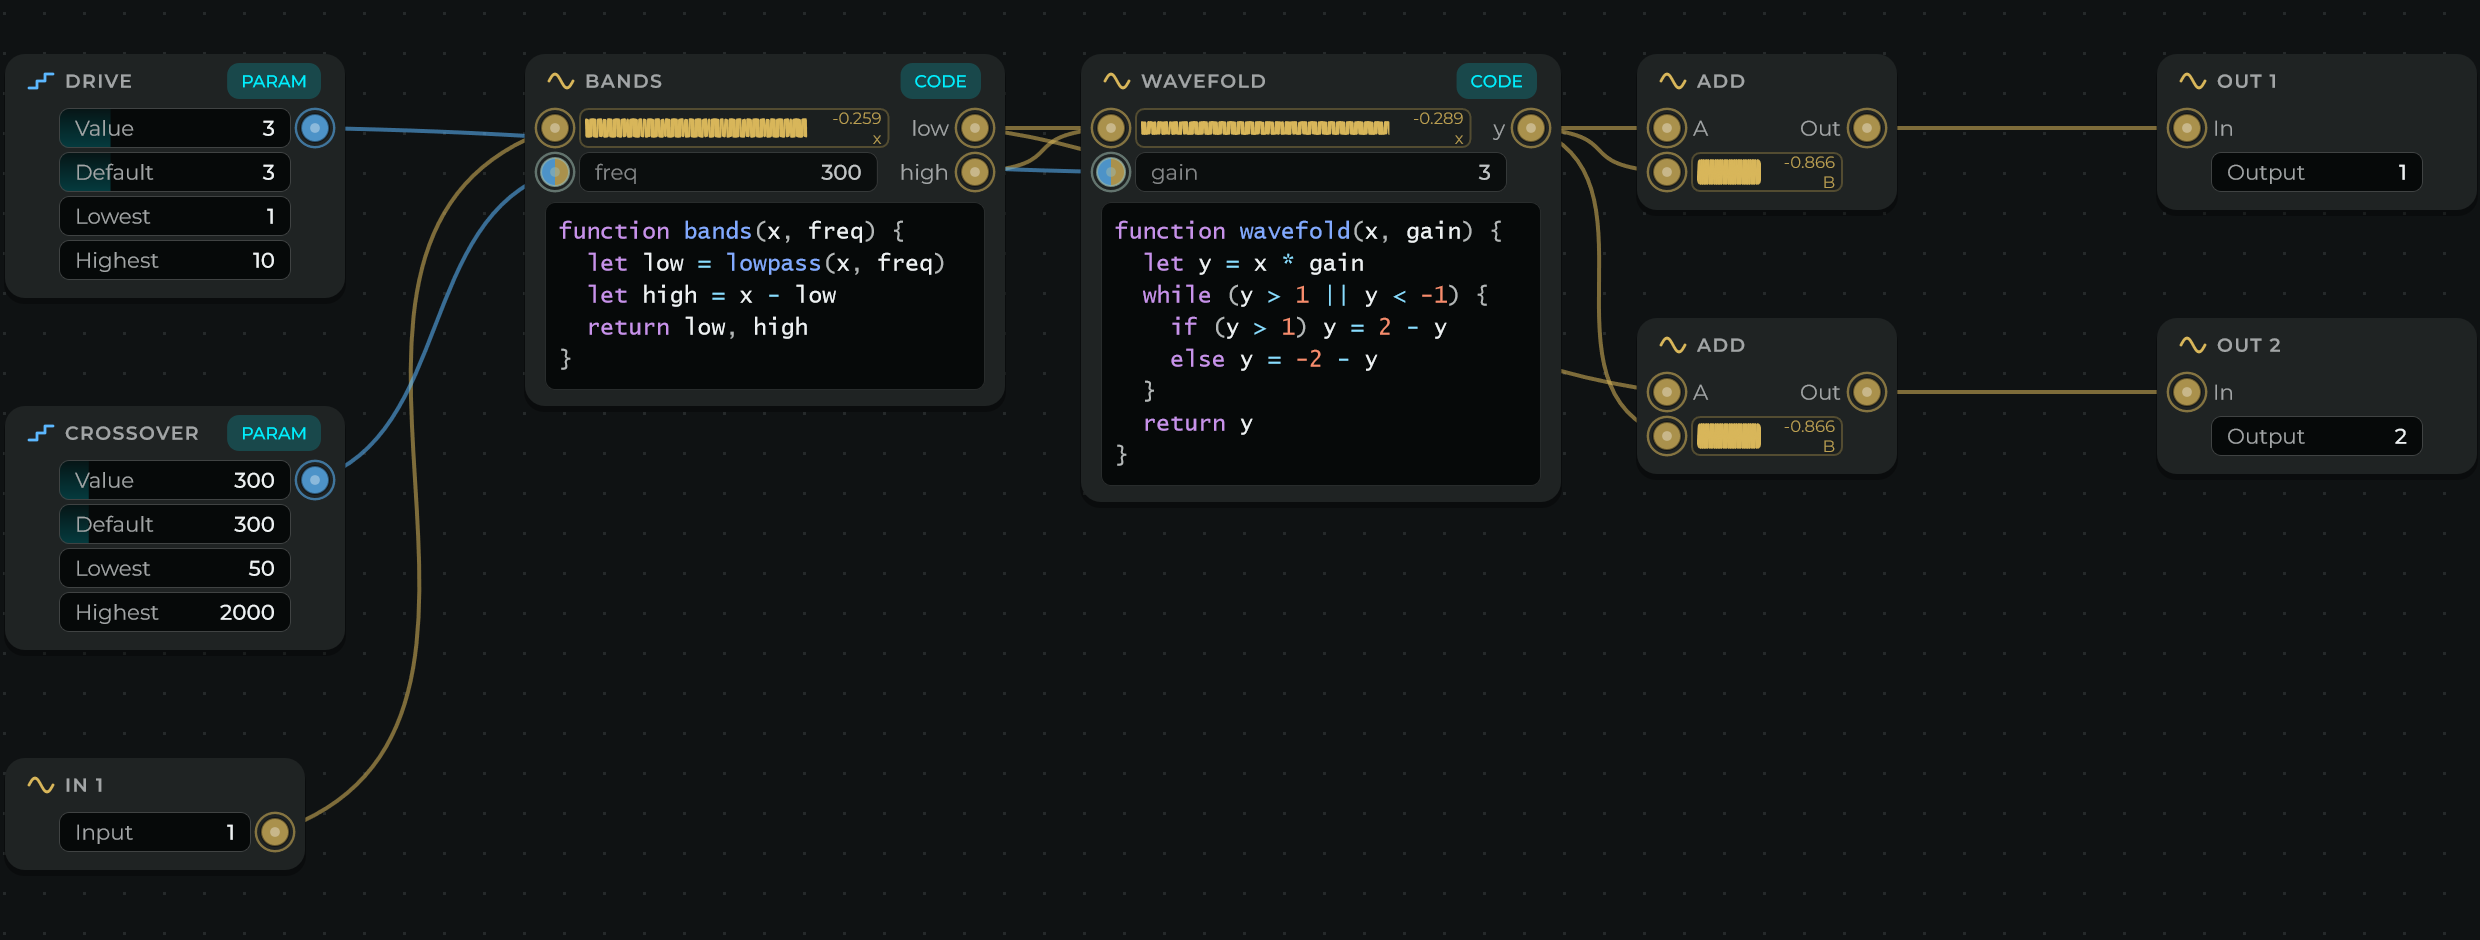This screenshot has height=940, width=2480.
Task: Click the WAVEFOLD function code editor
Action: [x=1321, y=344]
